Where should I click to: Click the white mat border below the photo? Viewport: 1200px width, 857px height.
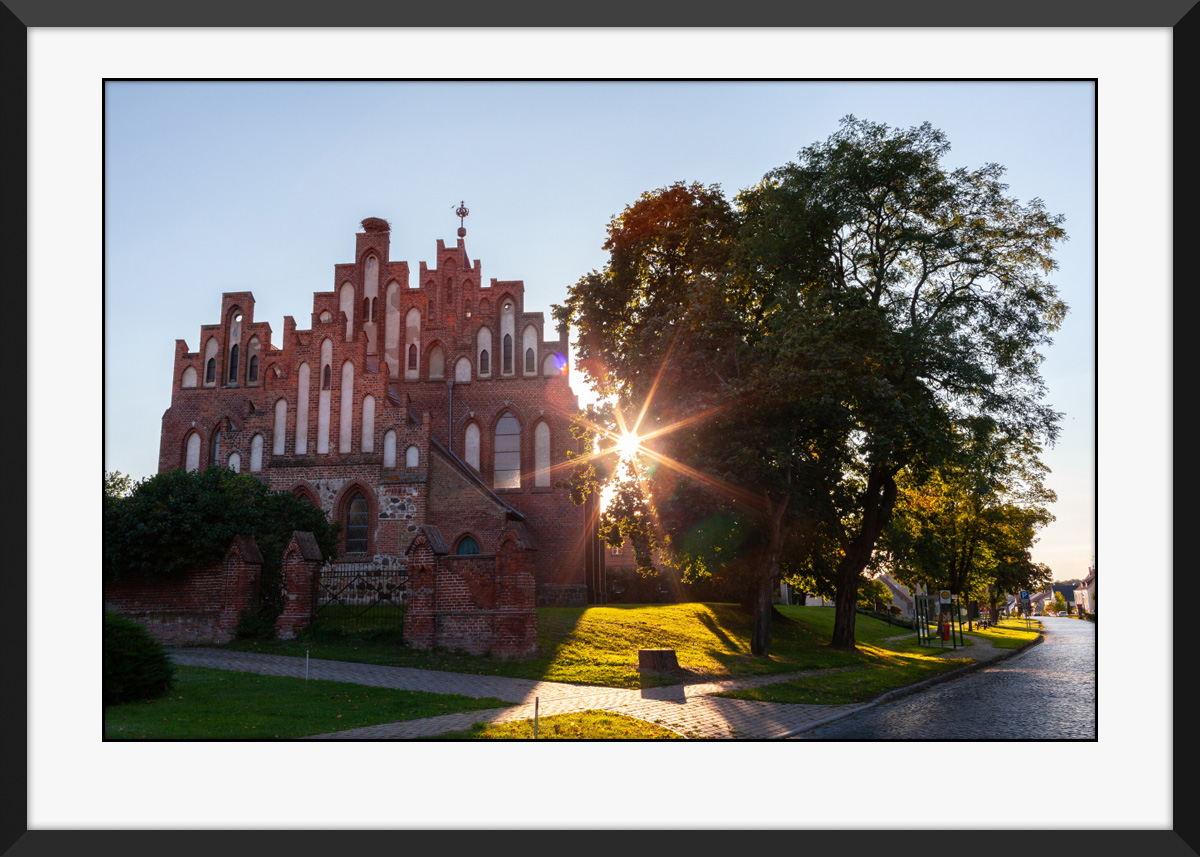600,783
